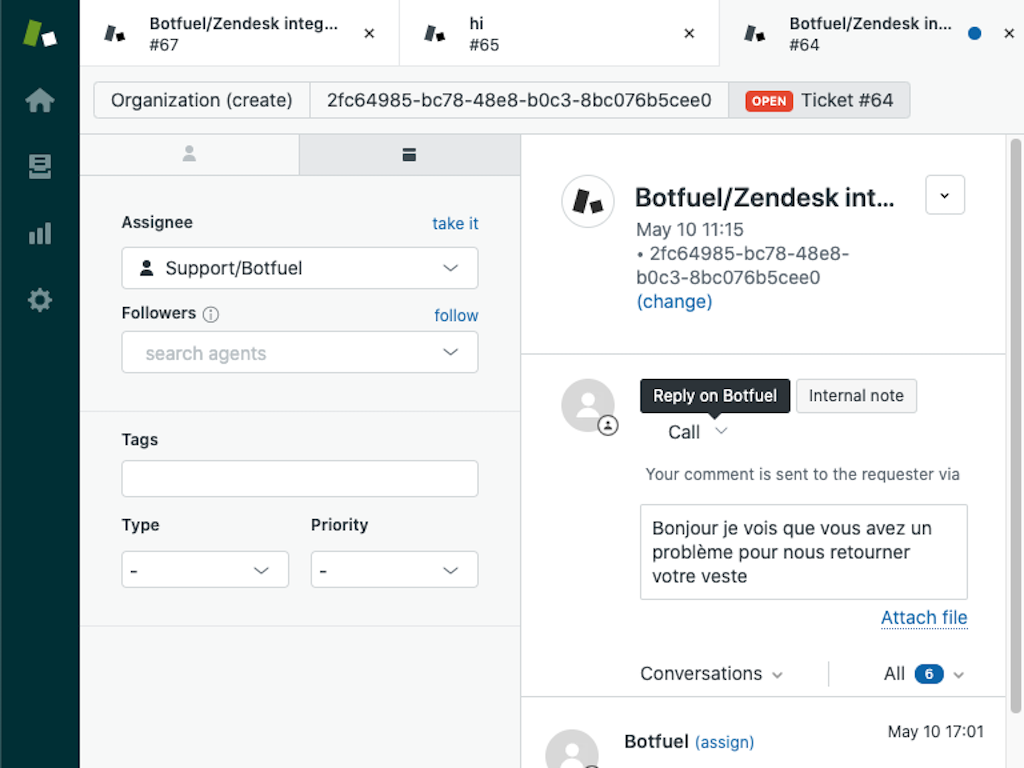Click the Zendesk logo icon
Viewport: 1024px width, 768px height.
(x=39, y=33)
